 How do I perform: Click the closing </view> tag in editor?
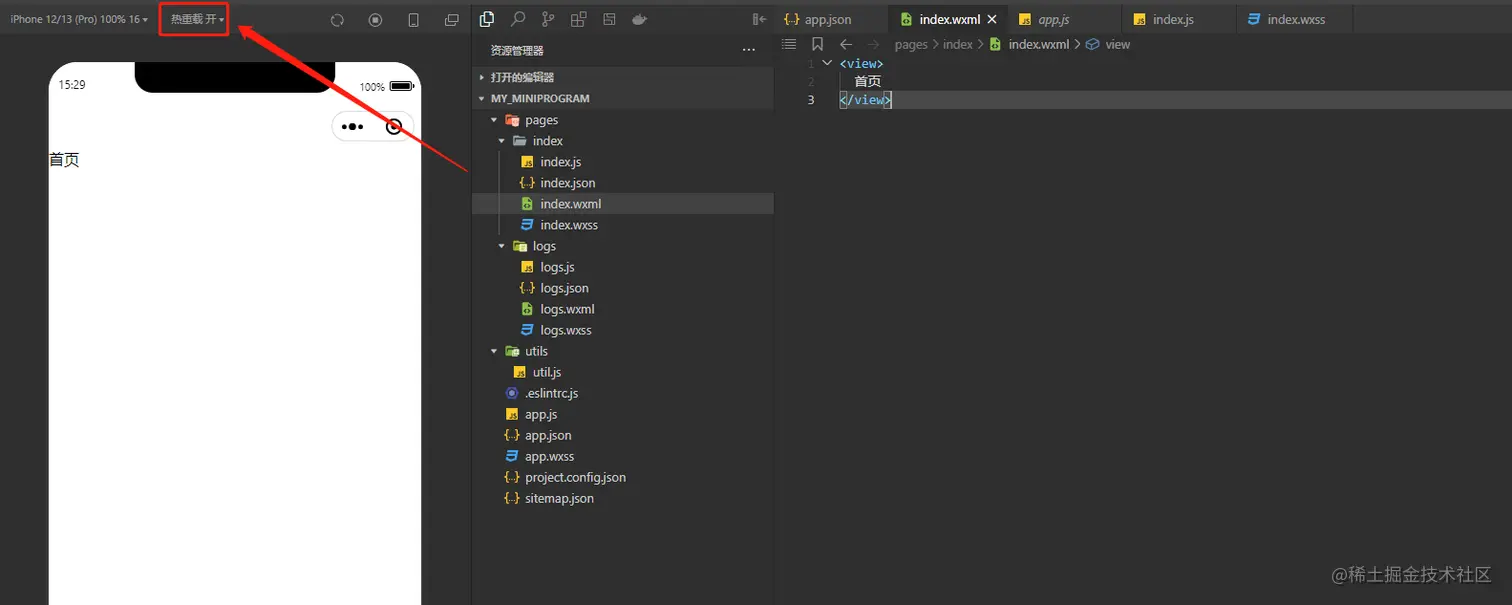coord(865,100)
